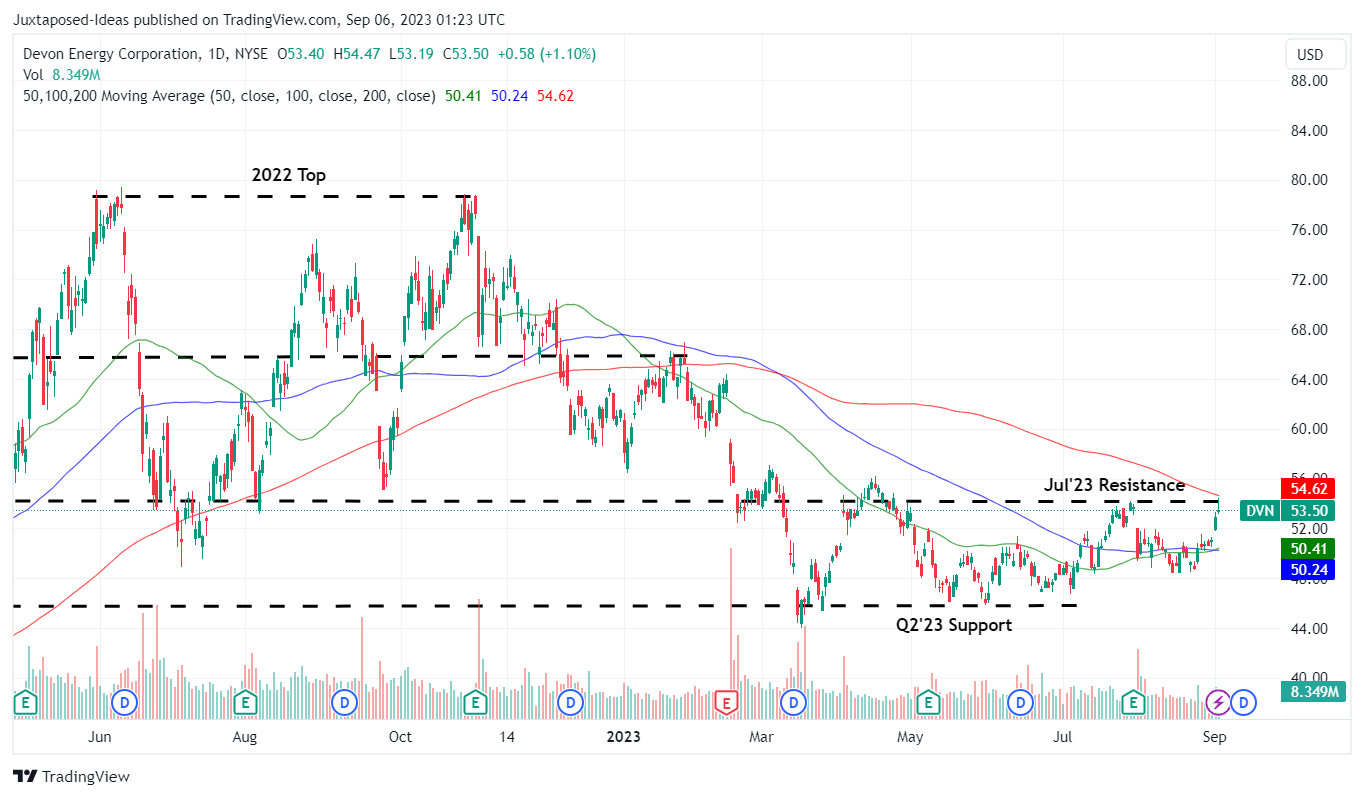Image resolution: width=1364 pixels, height=798 pixels.
Task: Click the earnings E marker above the Aug label
Action: tap(244, 703)
